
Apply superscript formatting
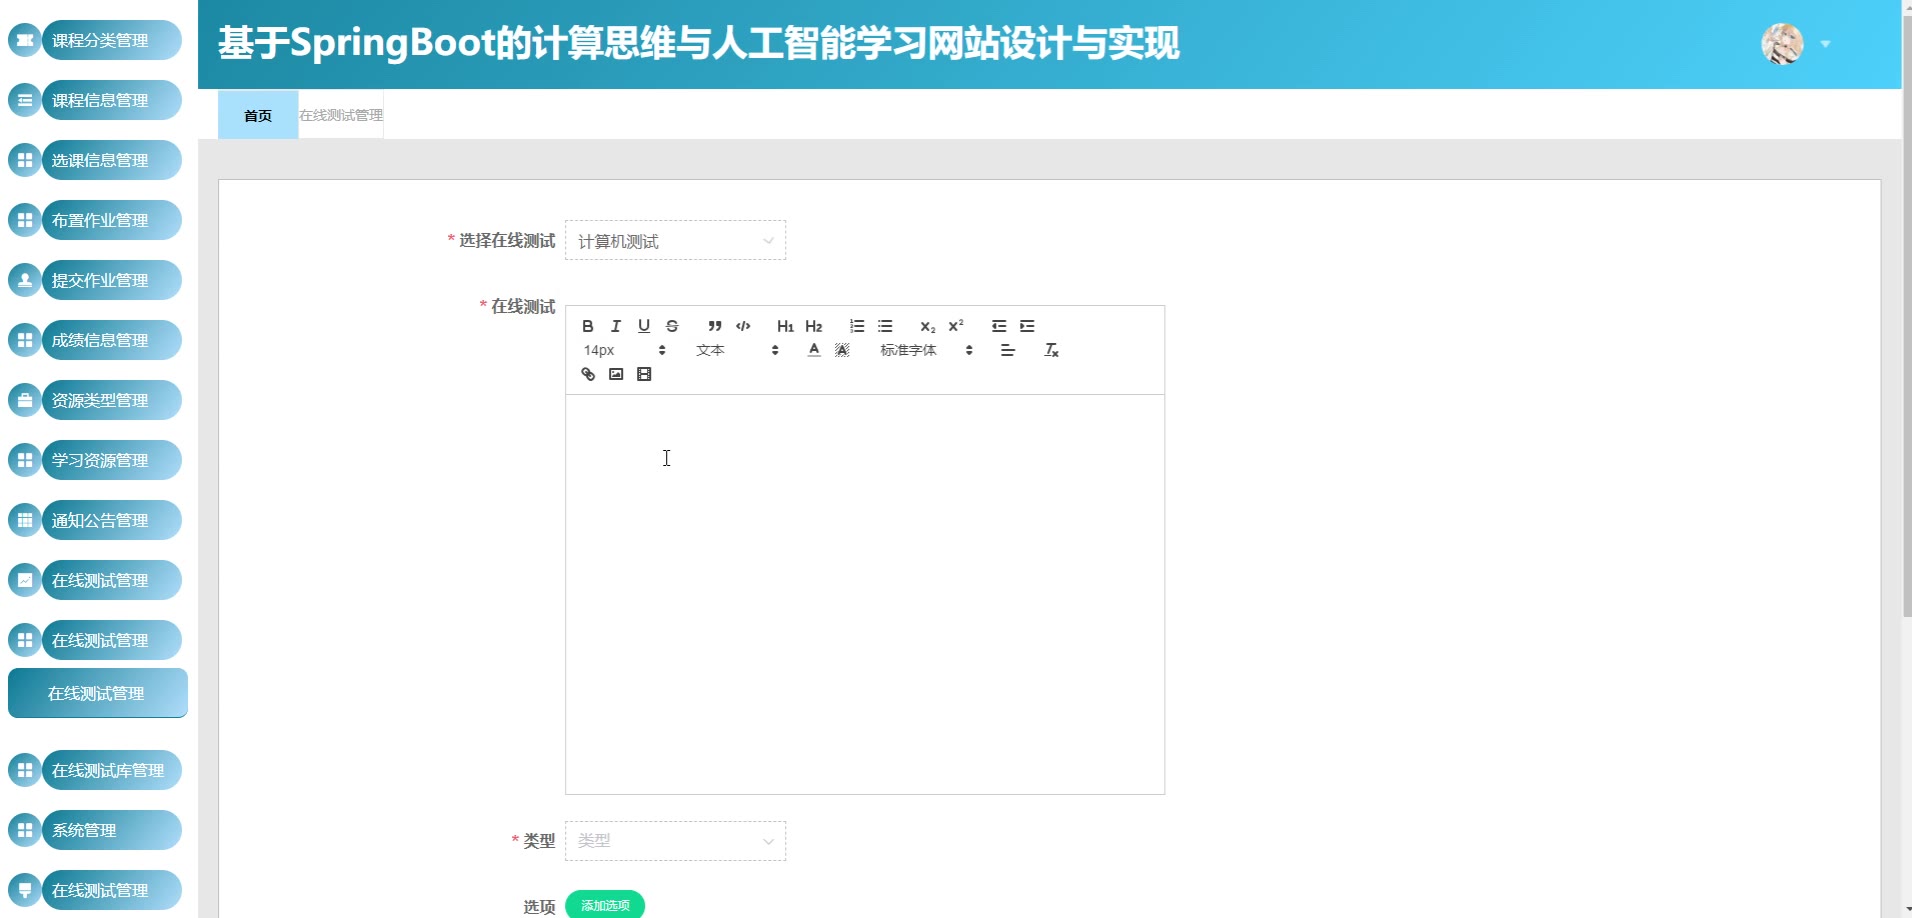(956, 326)
